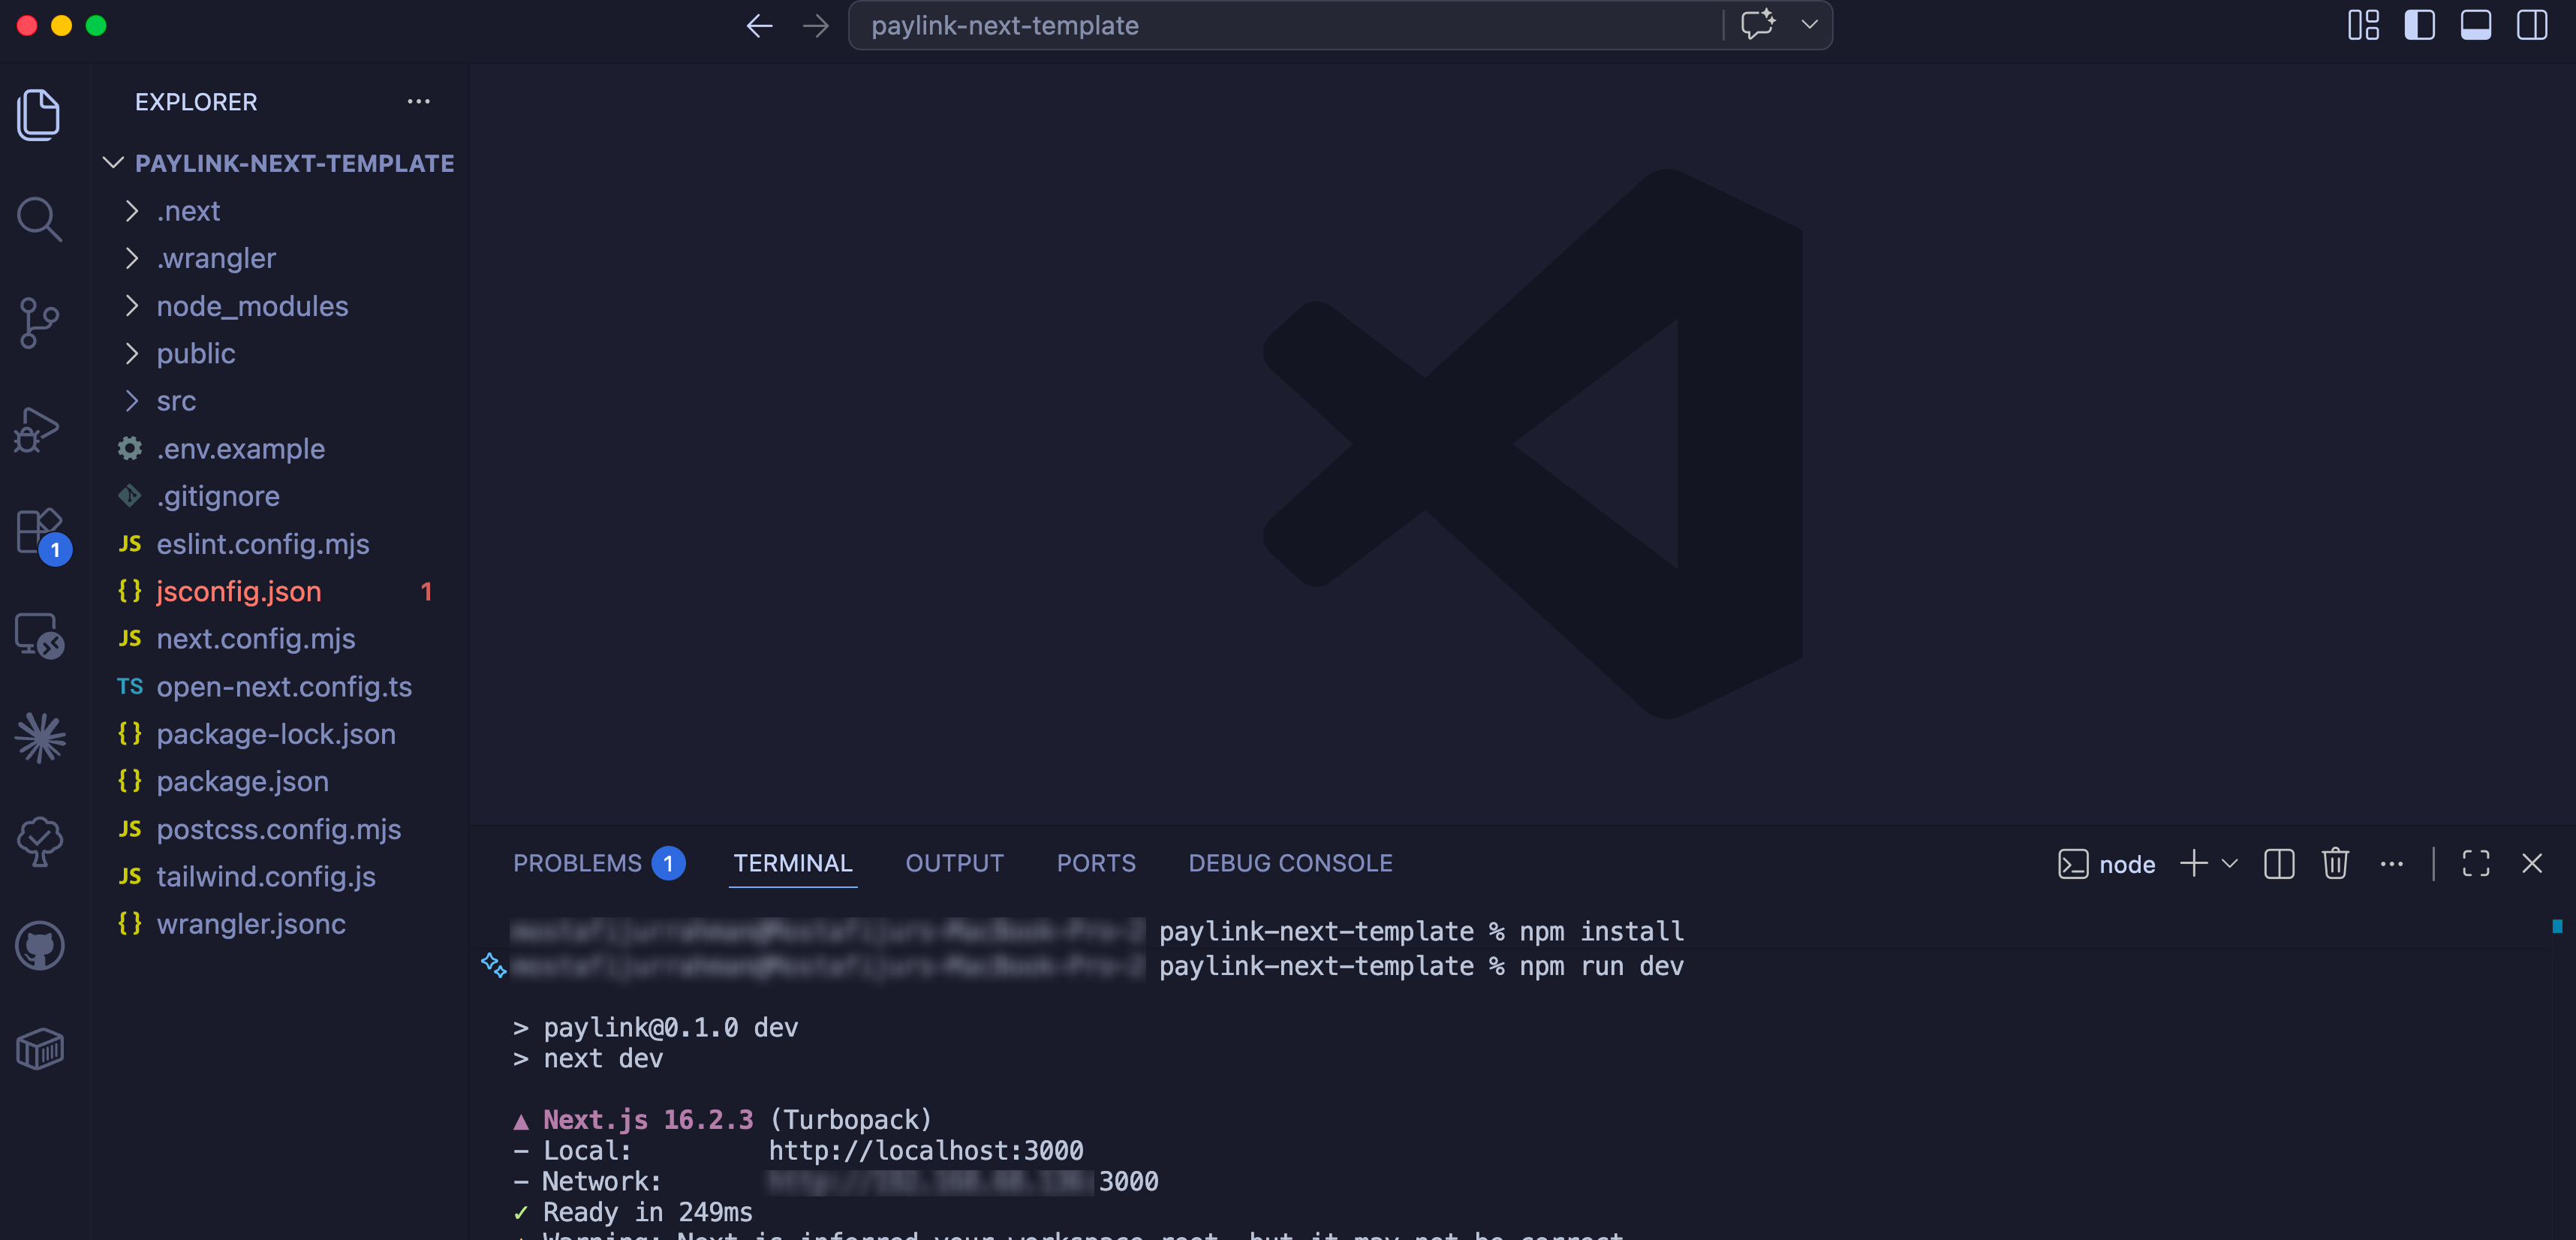The image size is (2576, 1240).
Task: Open the new terminal launch profile dropdown
Action: 2229,863
